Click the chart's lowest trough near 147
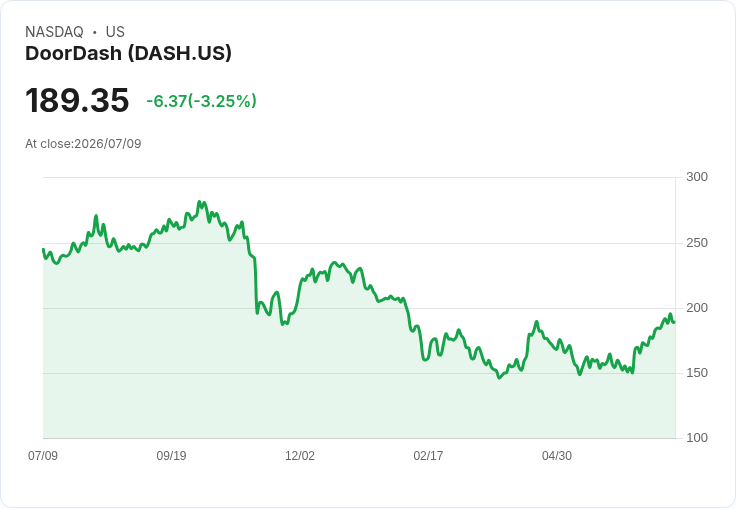736x508 pixels. pyautogui.click(x=499, y=378)
